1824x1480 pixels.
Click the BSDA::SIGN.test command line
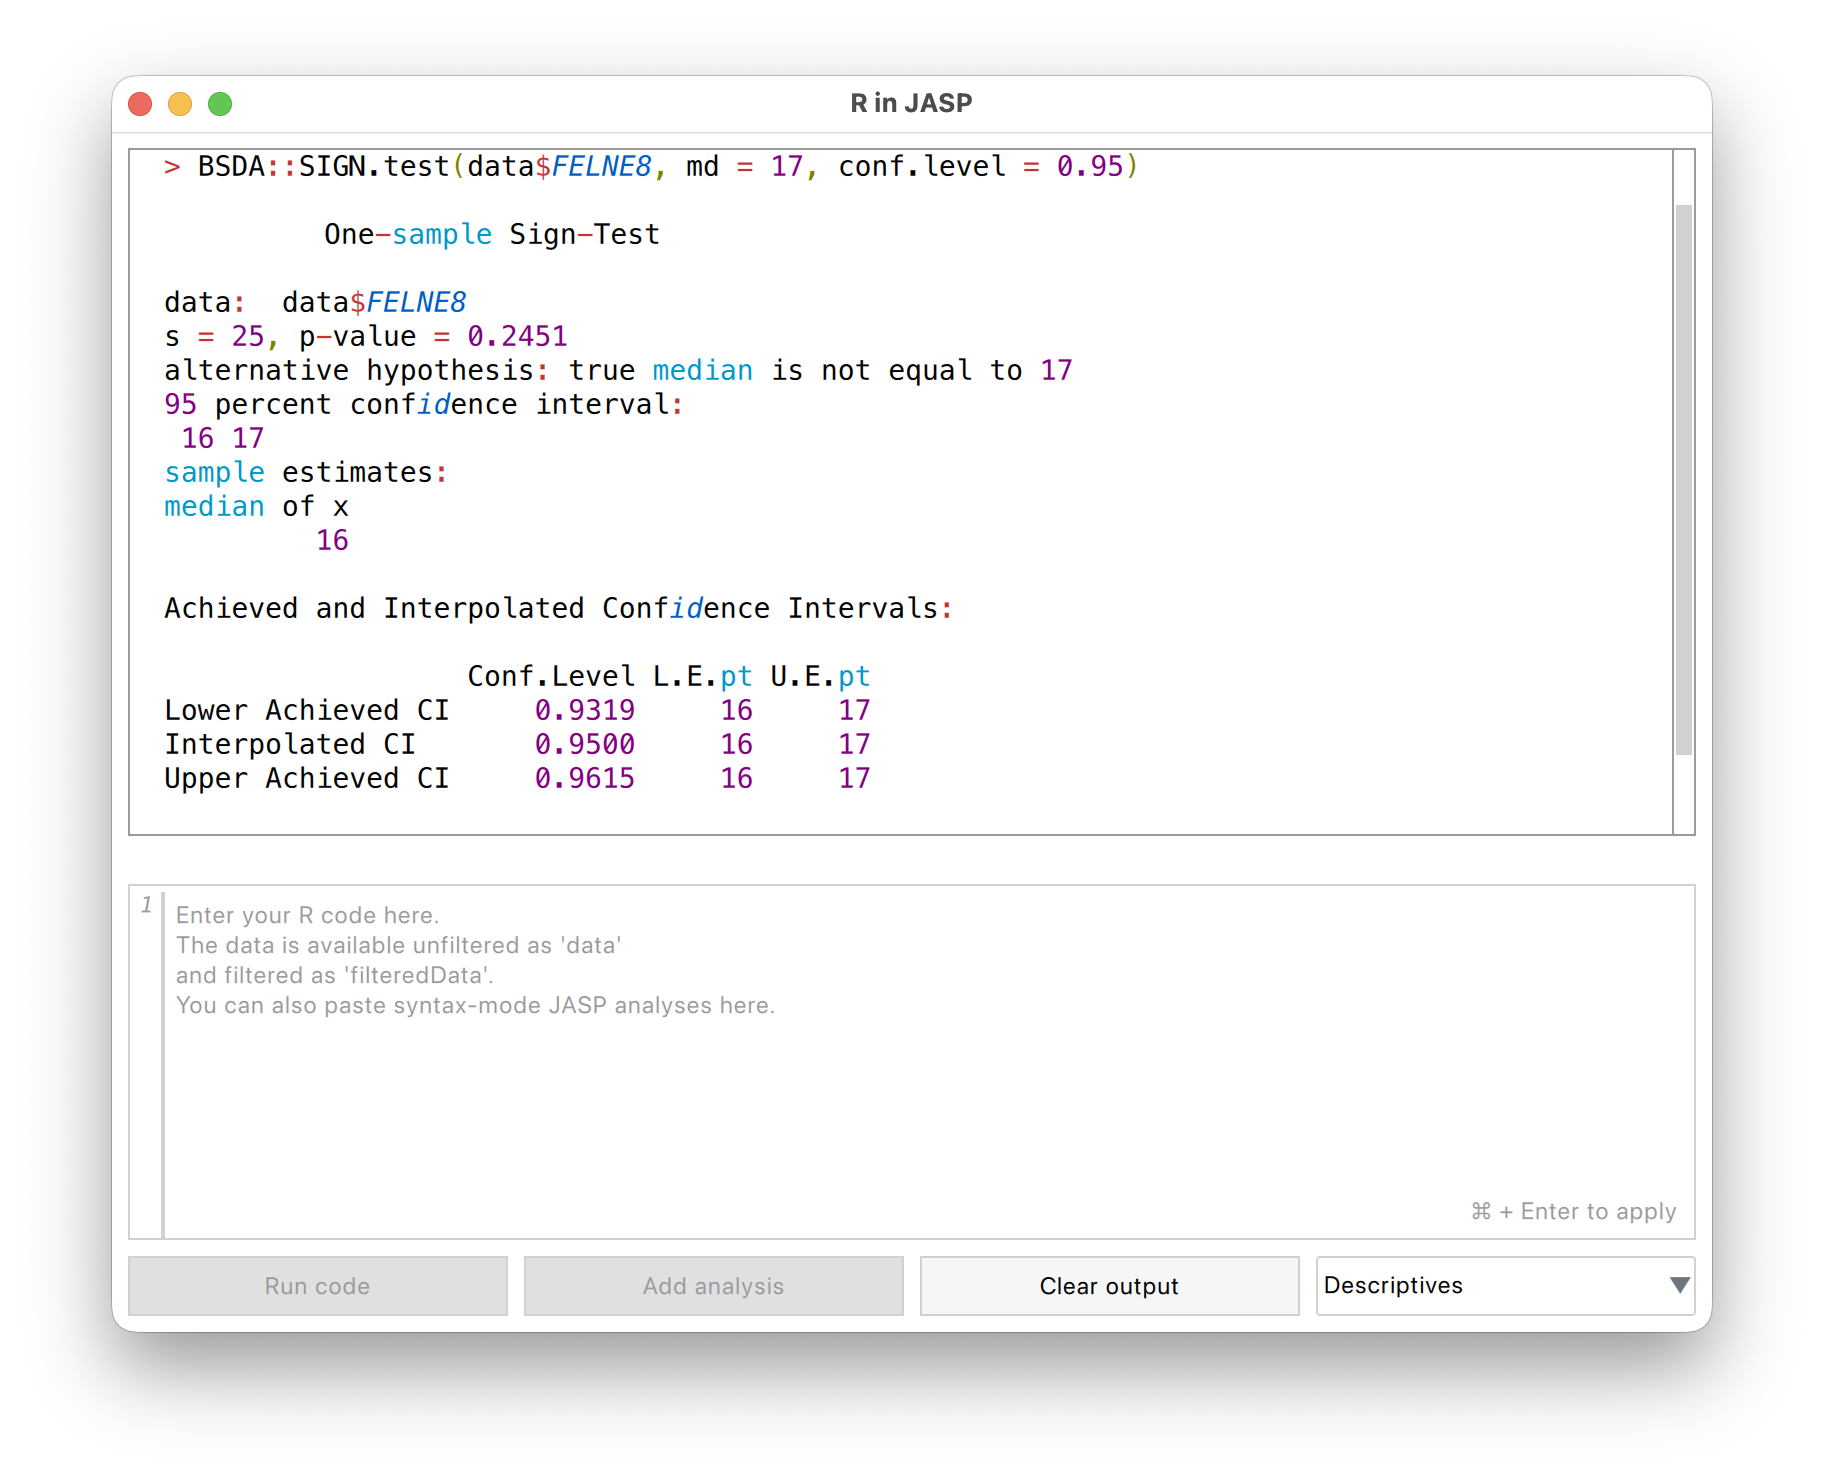point(650,167)
